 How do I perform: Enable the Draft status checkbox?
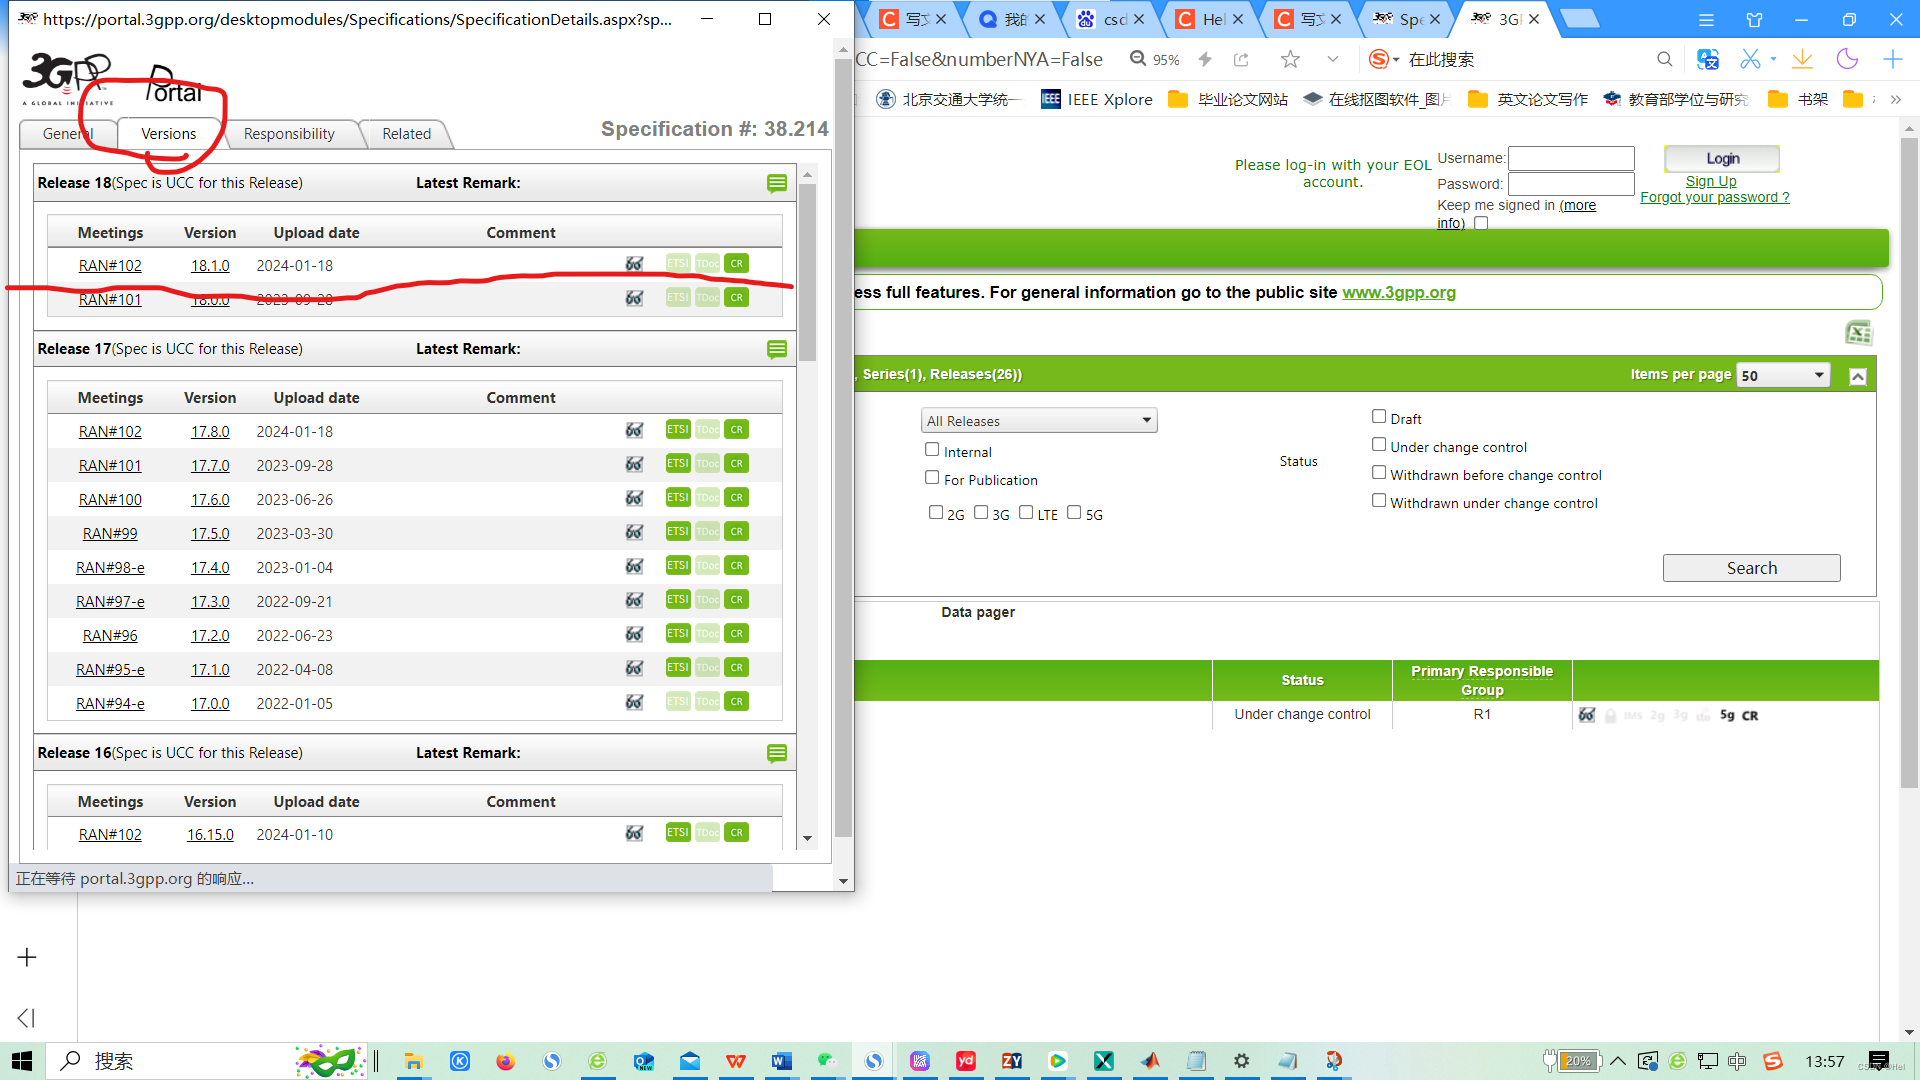(x=1379, y=417)
